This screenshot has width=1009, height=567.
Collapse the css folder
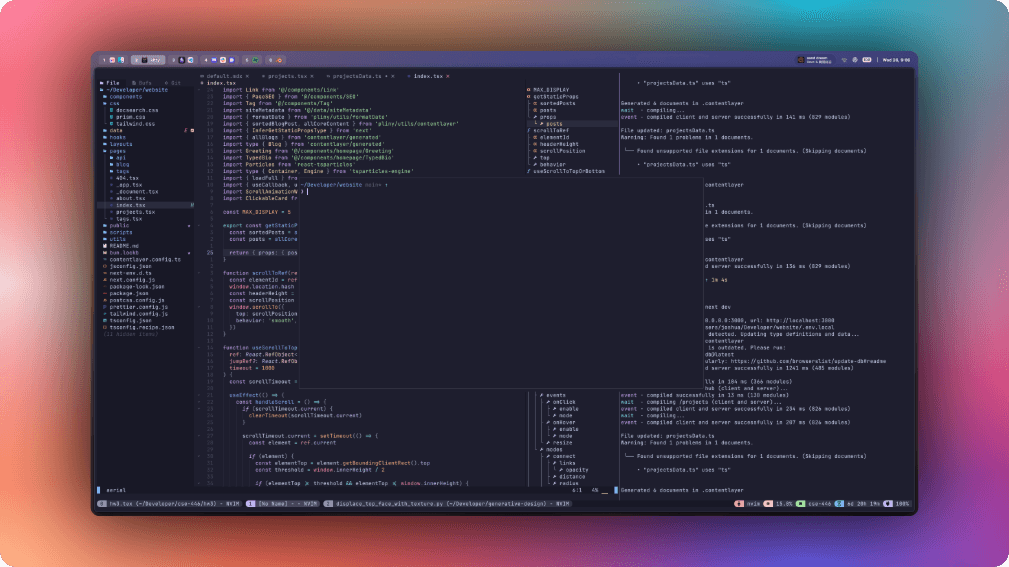(x=113, y=104)
